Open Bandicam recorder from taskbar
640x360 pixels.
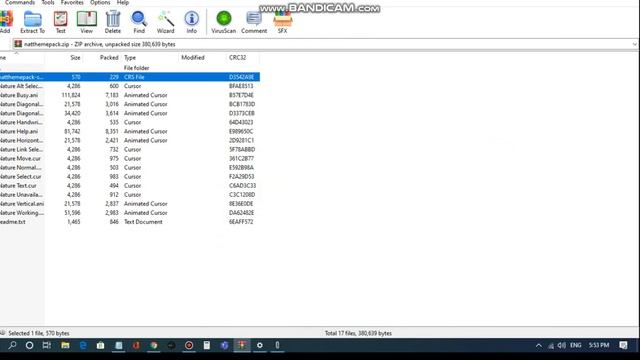click(x=189, y=345)
